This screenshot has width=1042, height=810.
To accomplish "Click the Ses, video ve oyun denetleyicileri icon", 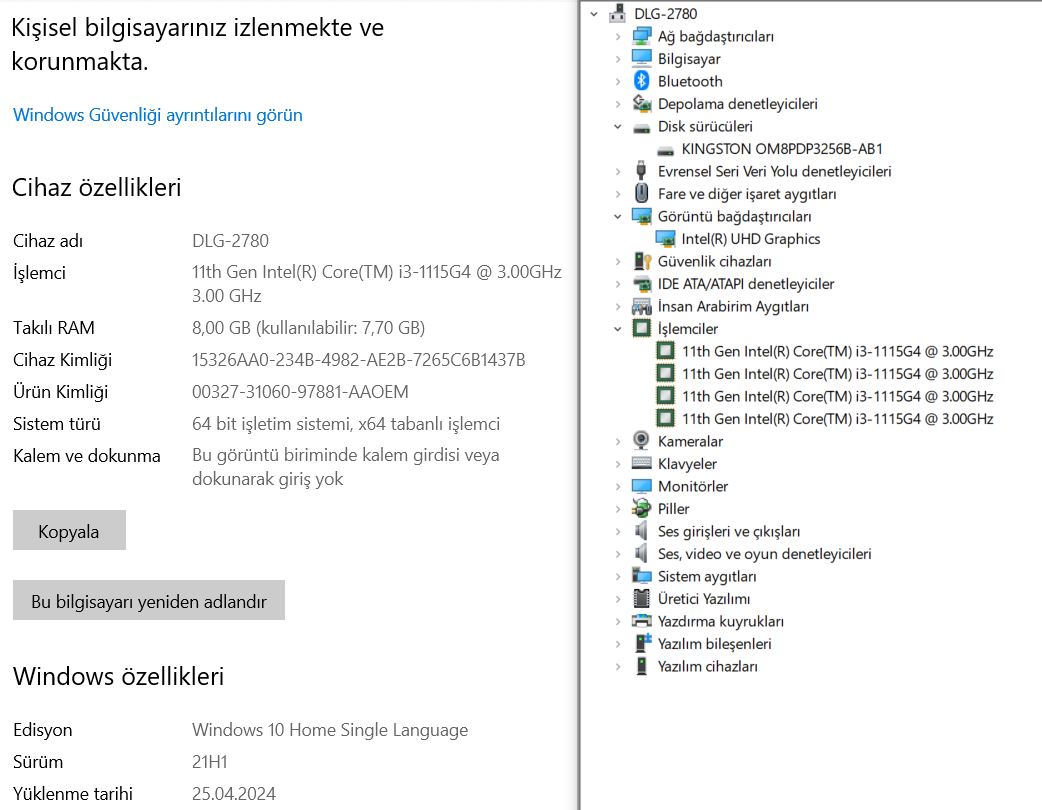I will click(641, 553).
